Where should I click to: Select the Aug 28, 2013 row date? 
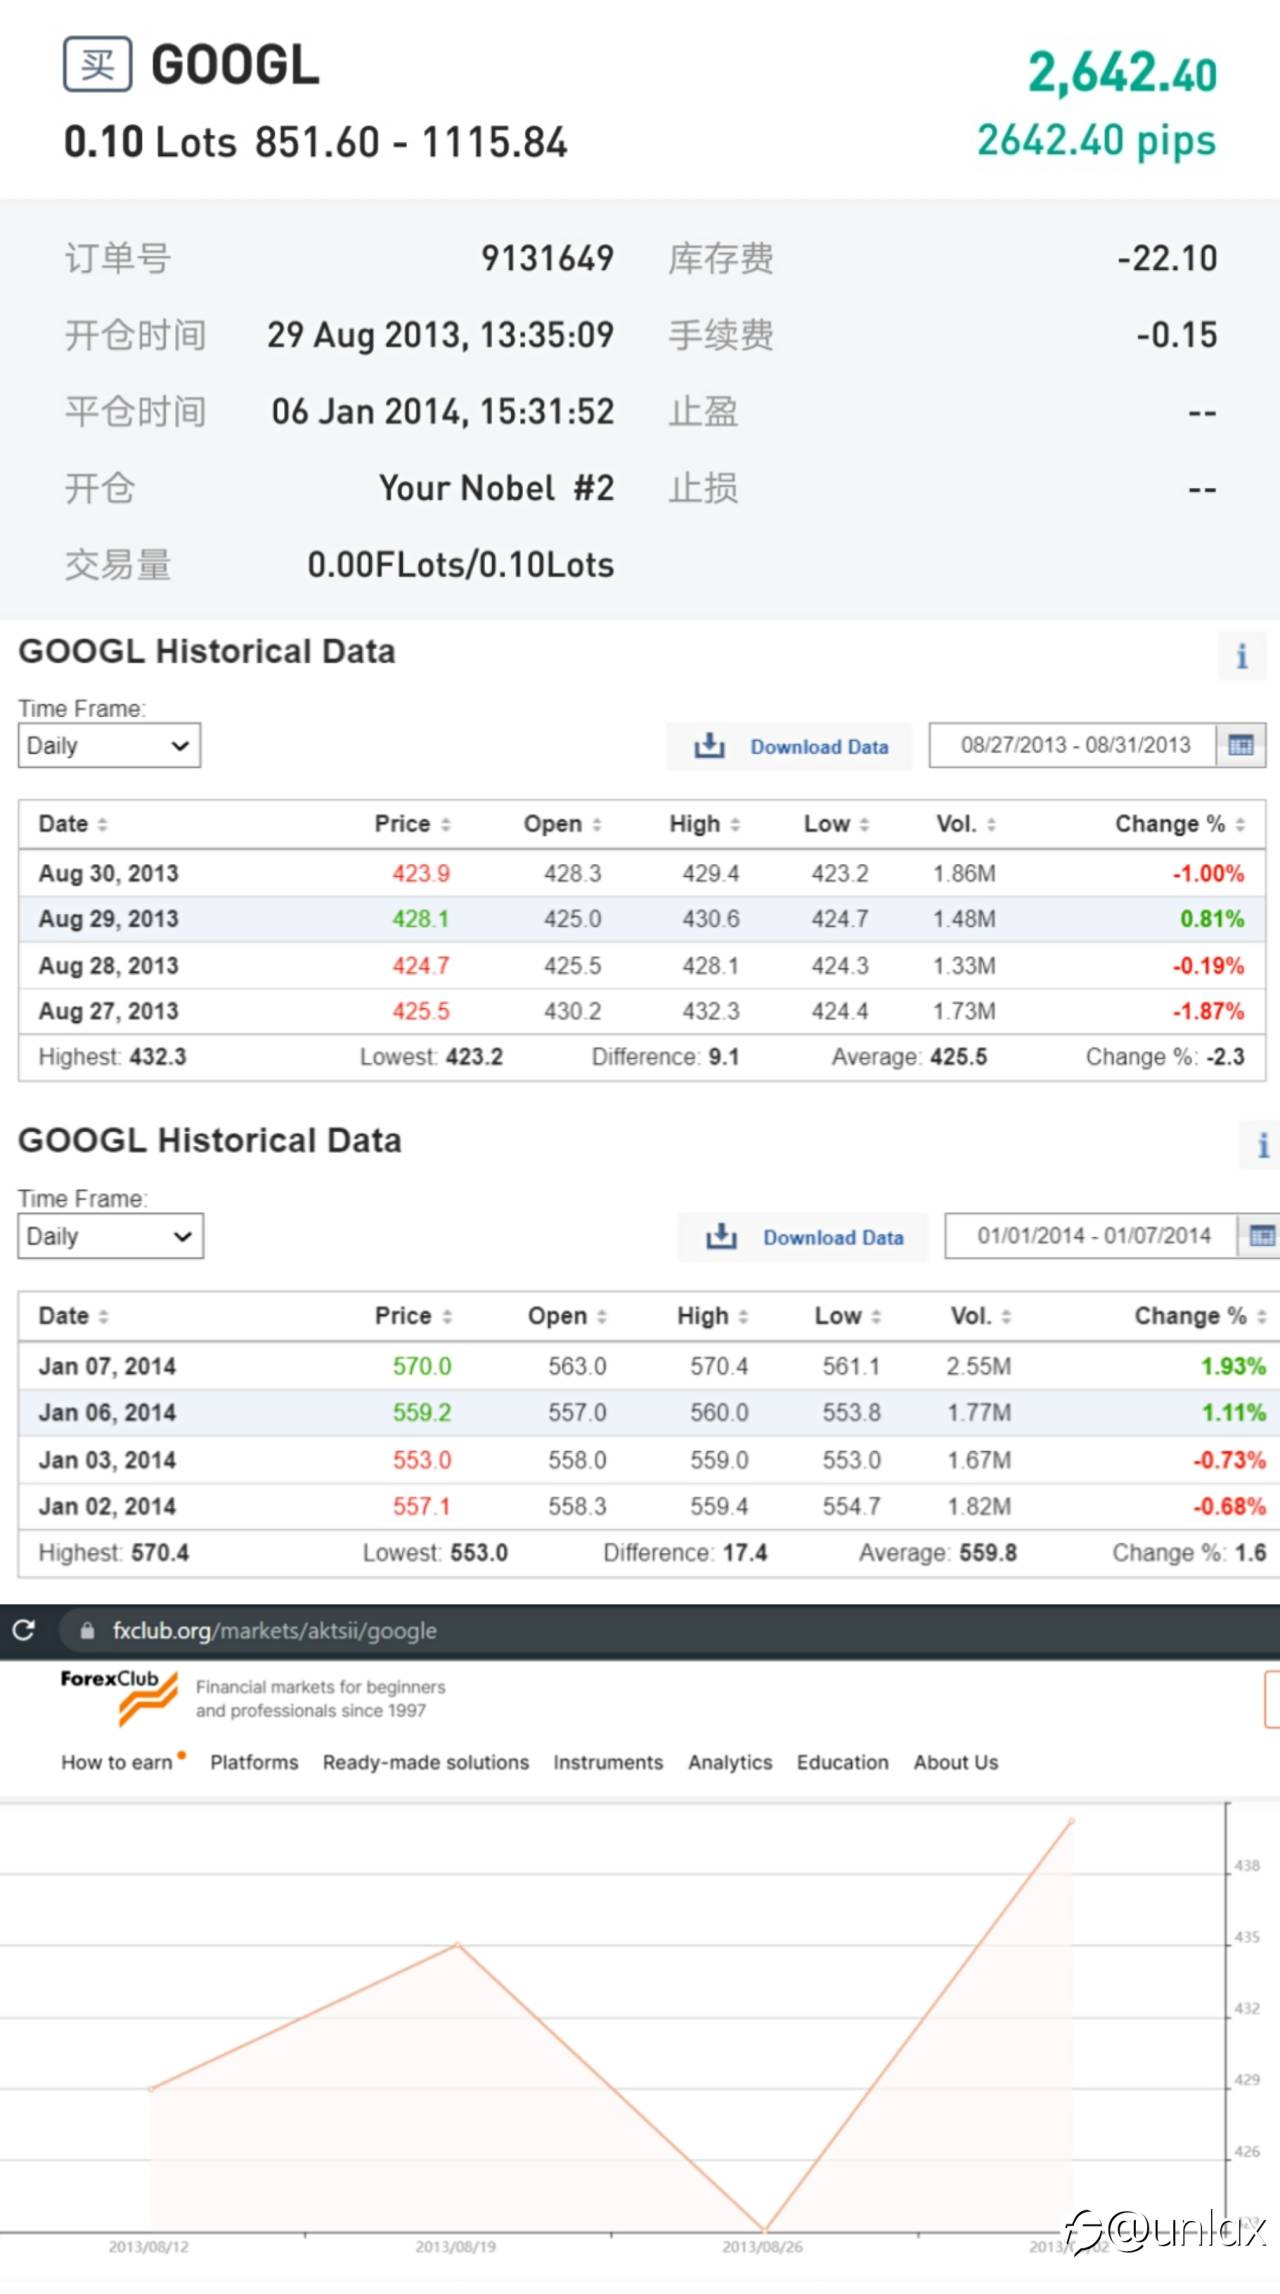[108, 966]
